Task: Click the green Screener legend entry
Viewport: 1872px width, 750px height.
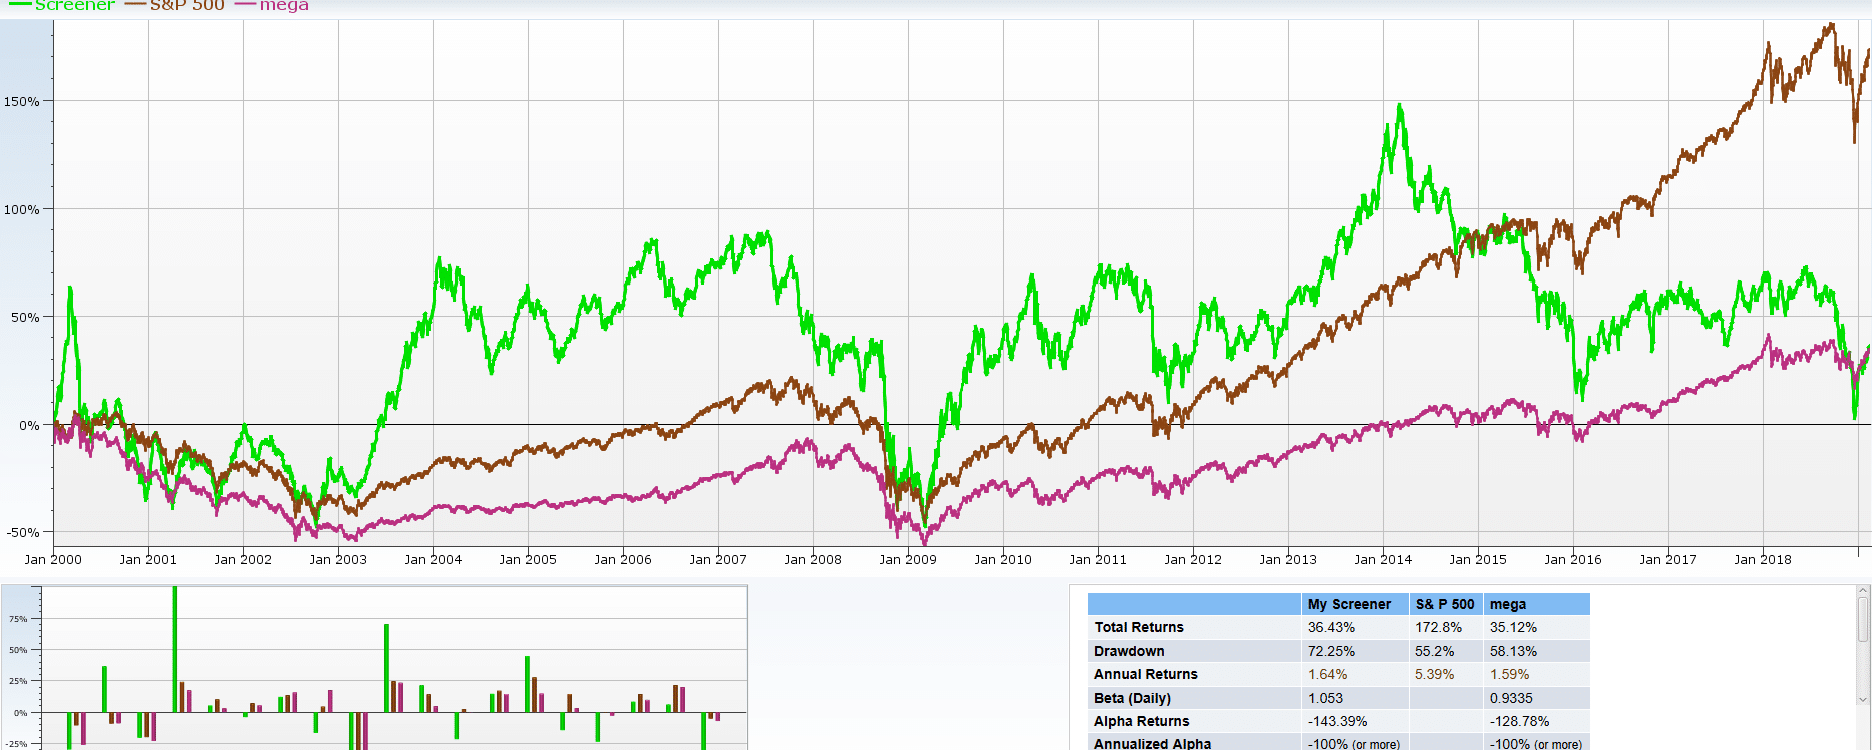Action: coord(62,5)
